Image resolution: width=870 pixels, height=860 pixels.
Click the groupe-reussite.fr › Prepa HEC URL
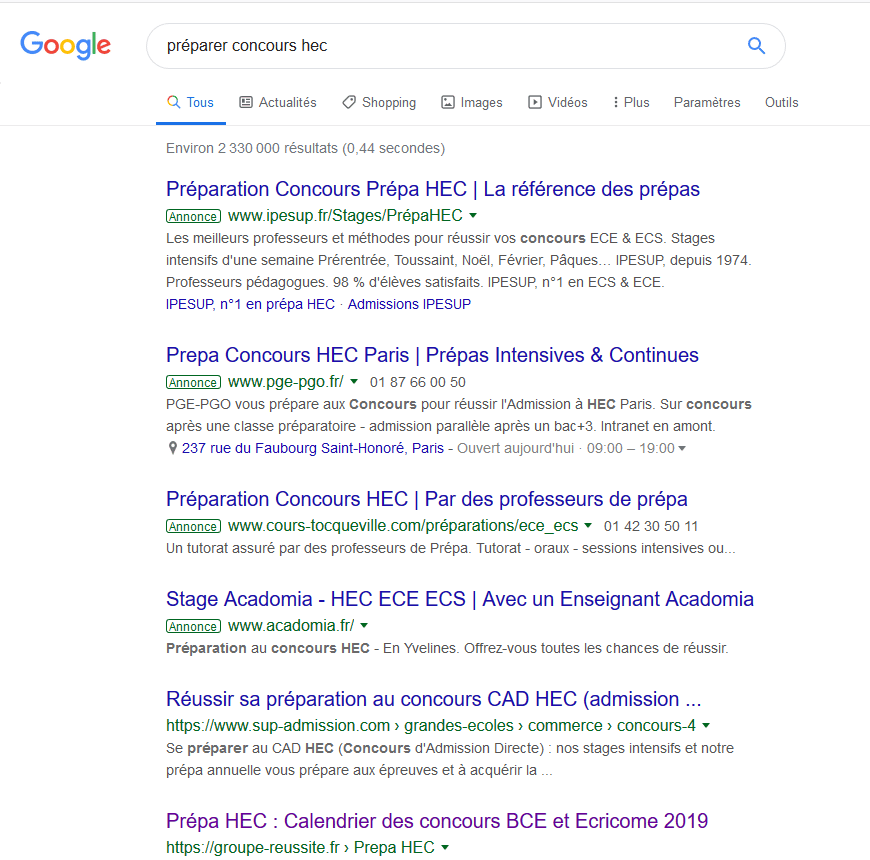pyautogui.click(x=300, y=847)
